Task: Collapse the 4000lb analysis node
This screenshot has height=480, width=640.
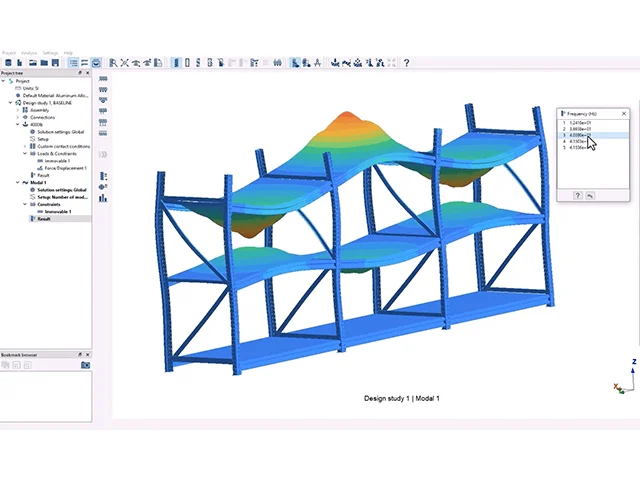Action: click(x=18, y=124)
